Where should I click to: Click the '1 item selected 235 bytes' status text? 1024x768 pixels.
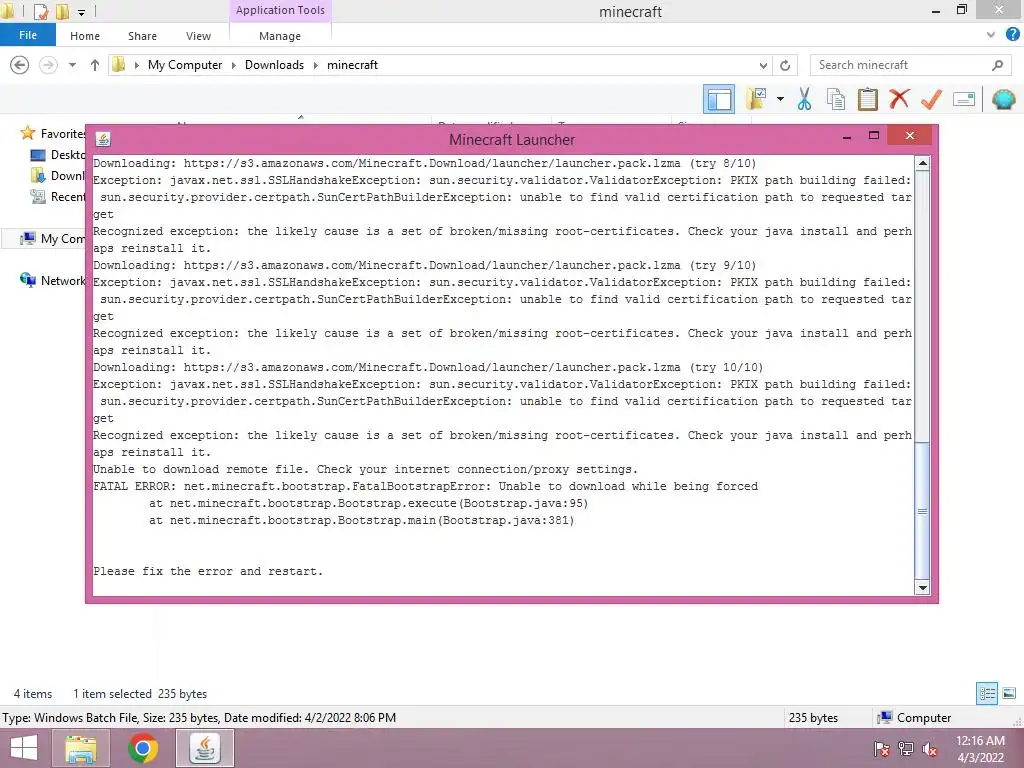click(x=140, y=694)
